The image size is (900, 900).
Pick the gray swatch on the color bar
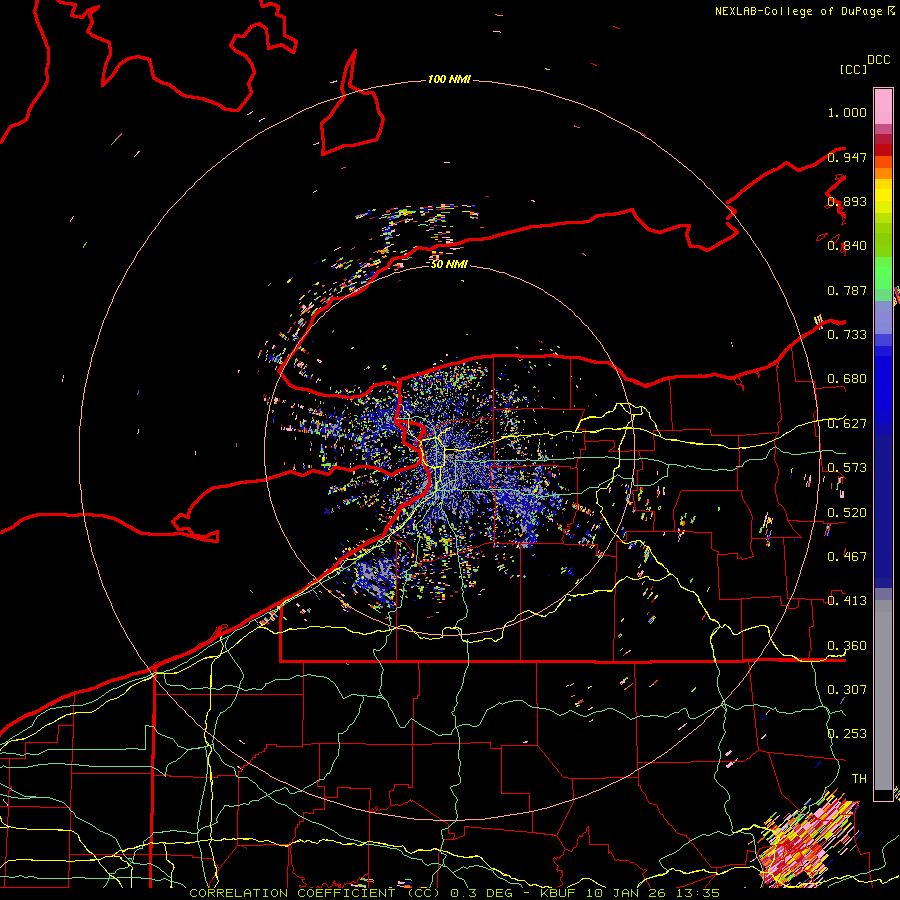[x=883, y=695]
